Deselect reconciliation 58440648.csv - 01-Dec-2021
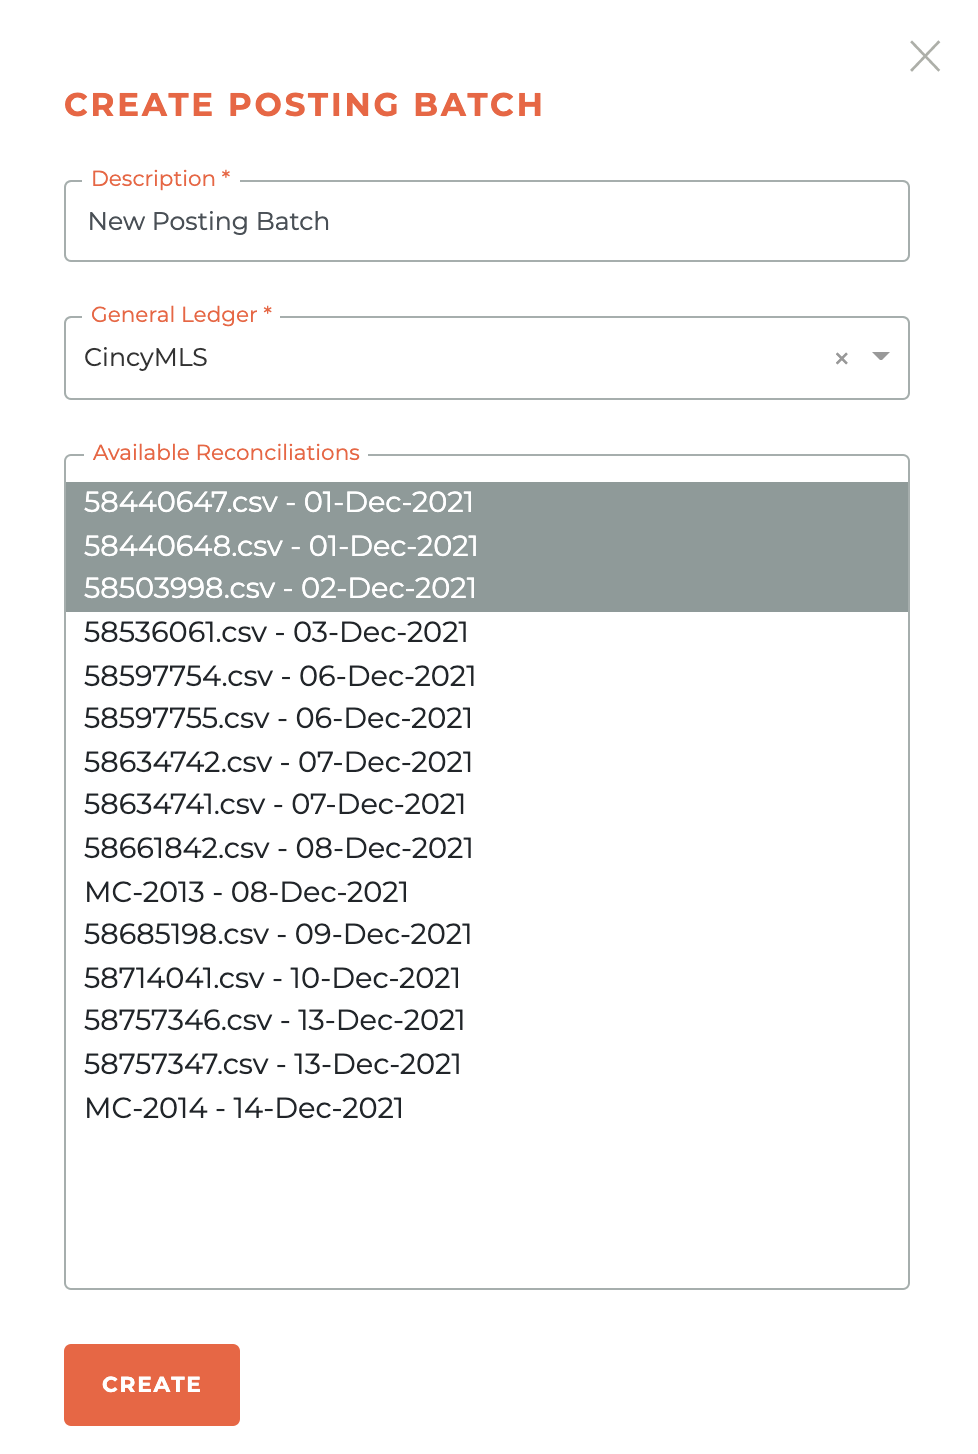The height and width of the screenshot is (1454, 978). click(281, 546)
